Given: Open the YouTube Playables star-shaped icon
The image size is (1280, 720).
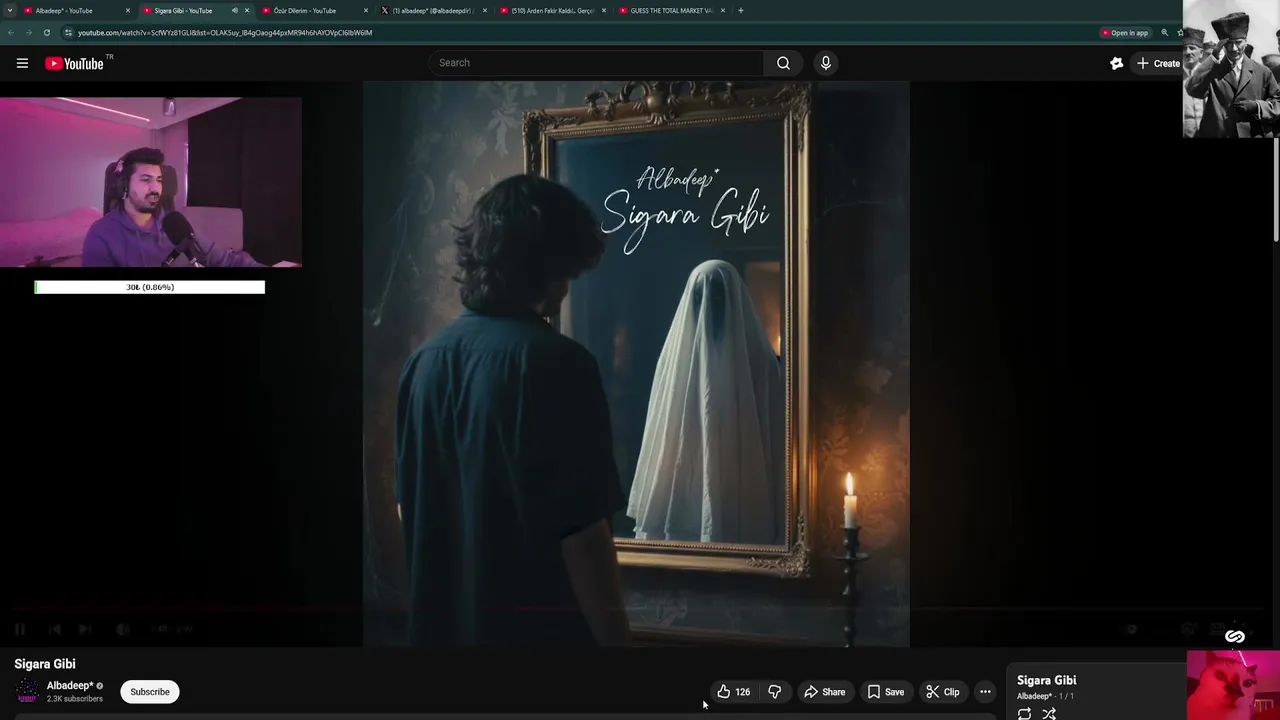Looking at the screenshot, I should [1116, 63].
